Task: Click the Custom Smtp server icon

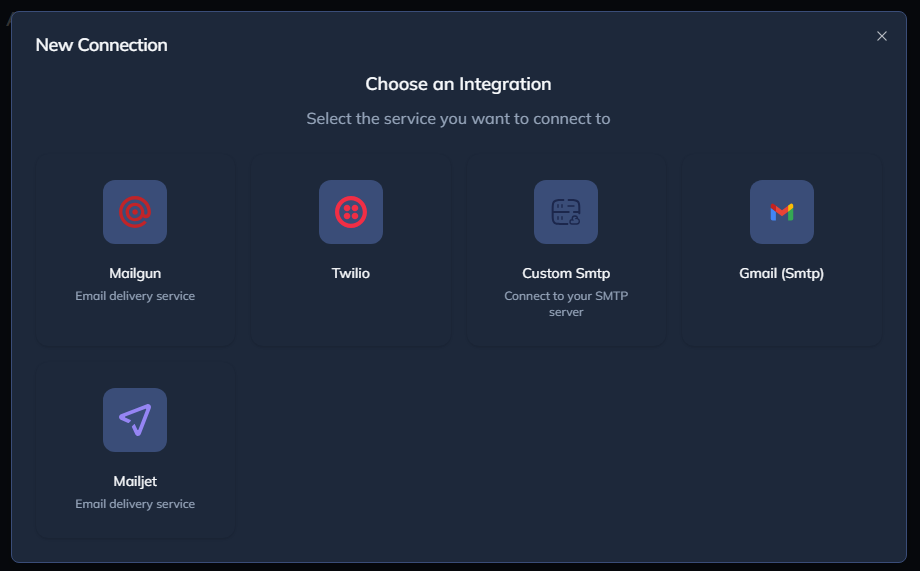Action: coord(566,212)
